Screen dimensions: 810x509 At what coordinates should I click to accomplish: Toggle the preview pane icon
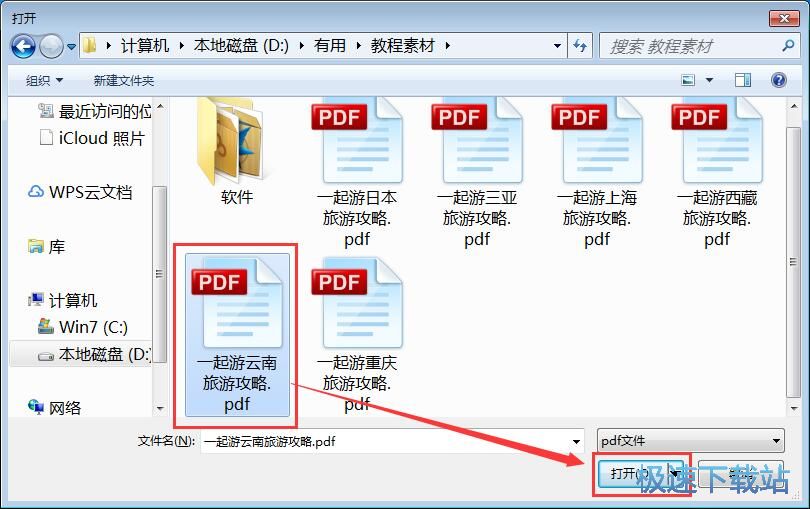[743, 80]
